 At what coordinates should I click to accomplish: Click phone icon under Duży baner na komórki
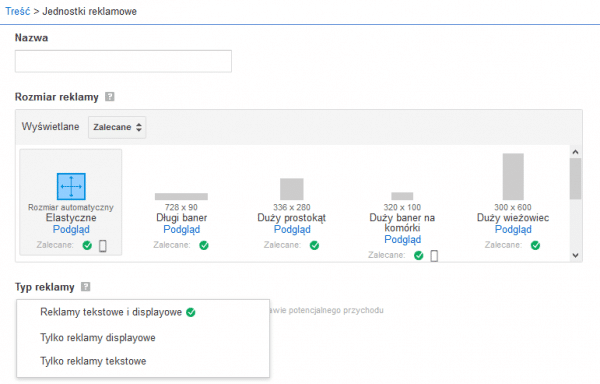click(434, 256)
